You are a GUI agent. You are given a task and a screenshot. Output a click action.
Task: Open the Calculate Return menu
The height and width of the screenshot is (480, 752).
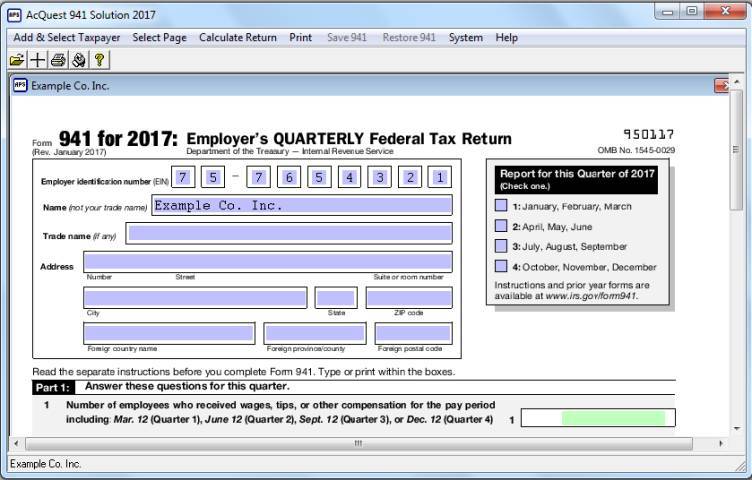(x=238, y=37)
